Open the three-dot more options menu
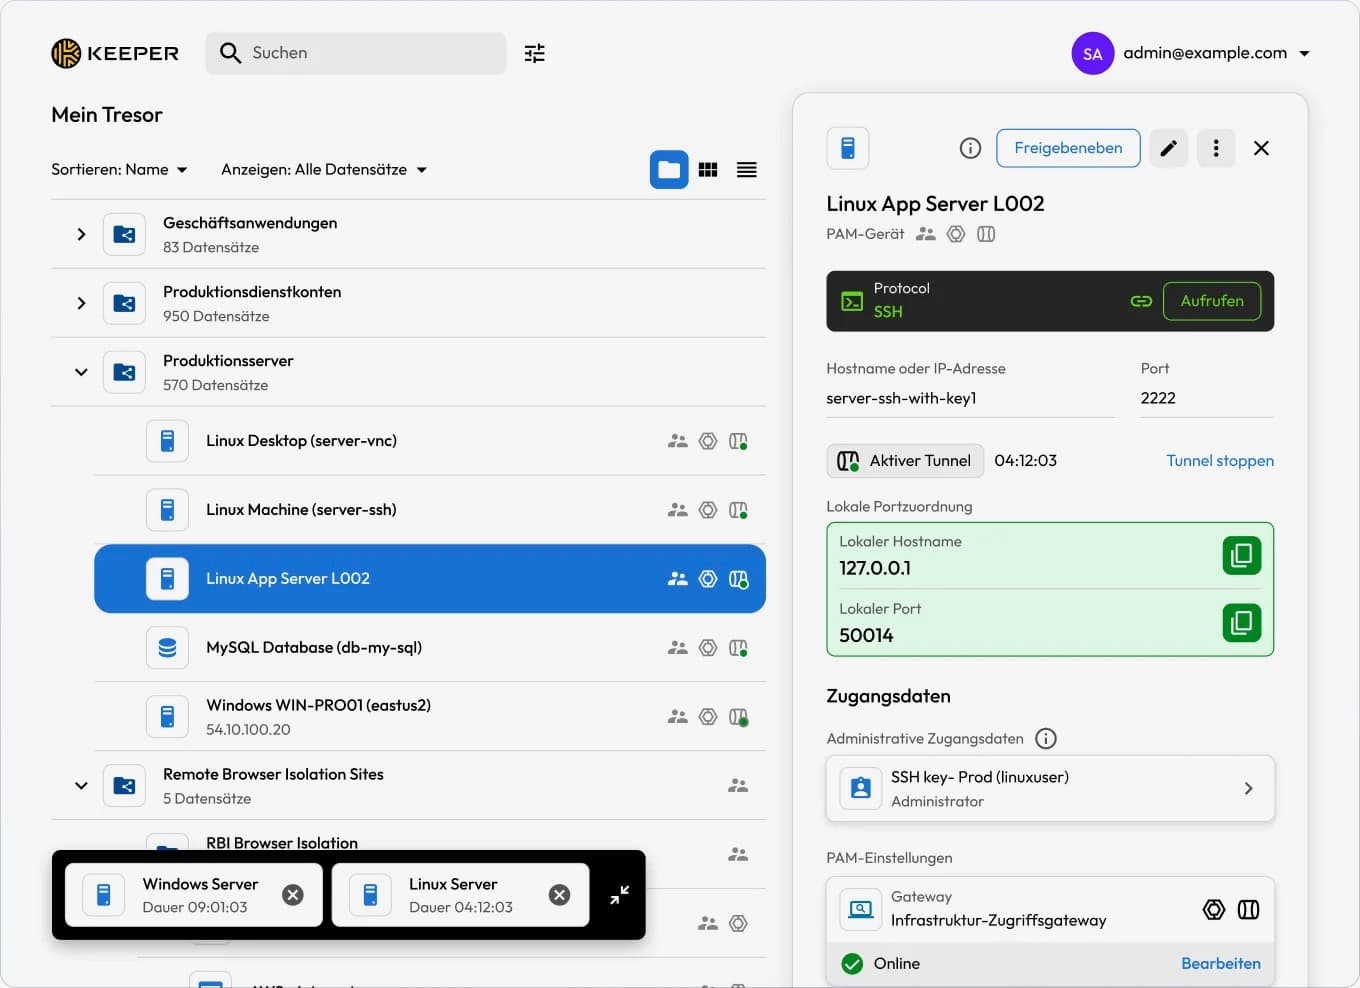This screenshot has width=1360, height=988. pos(1216,148)
